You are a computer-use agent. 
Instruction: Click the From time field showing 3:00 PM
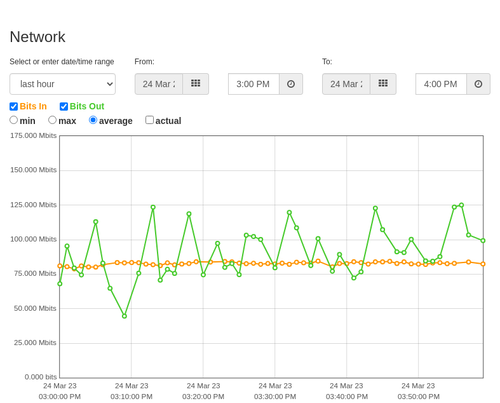coord(254,84)
